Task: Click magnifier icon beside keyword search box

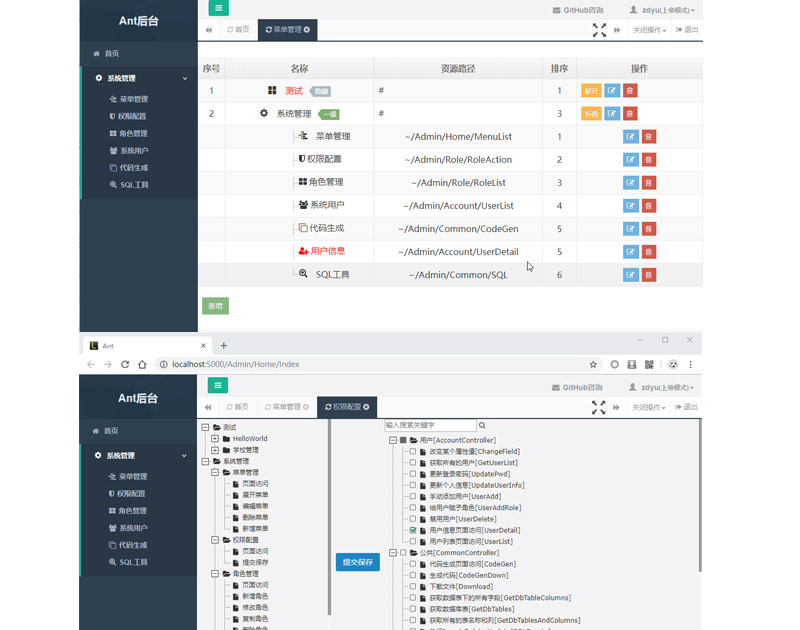Action: pos(482,426)
